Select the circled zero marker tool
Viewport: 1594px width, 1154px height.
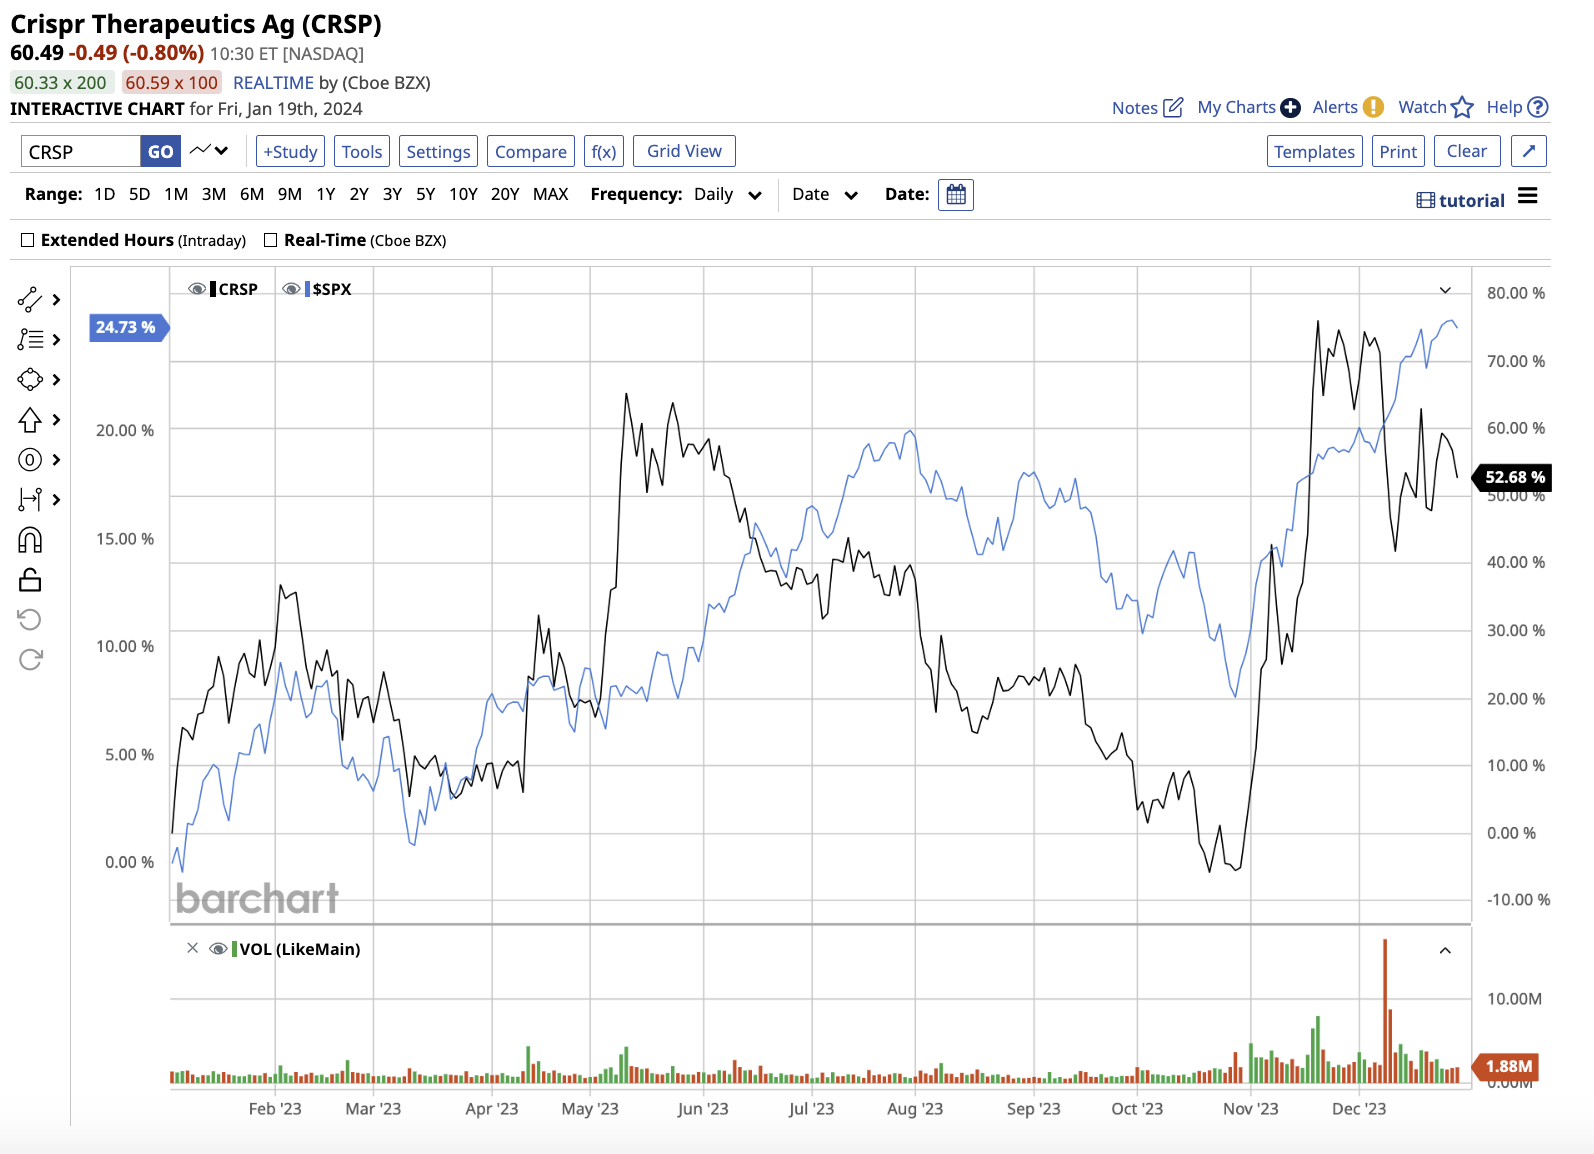tap(30, 460)
